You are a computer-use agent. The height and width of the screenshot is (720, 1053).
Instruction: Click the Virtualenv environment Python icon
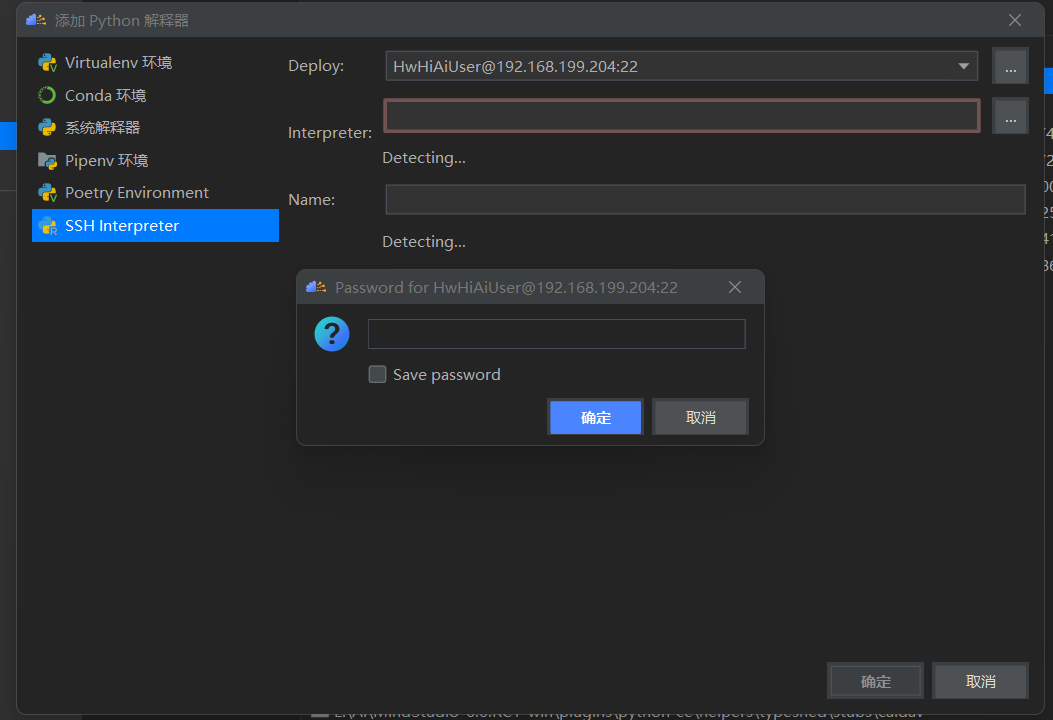[x=47, y=63]
